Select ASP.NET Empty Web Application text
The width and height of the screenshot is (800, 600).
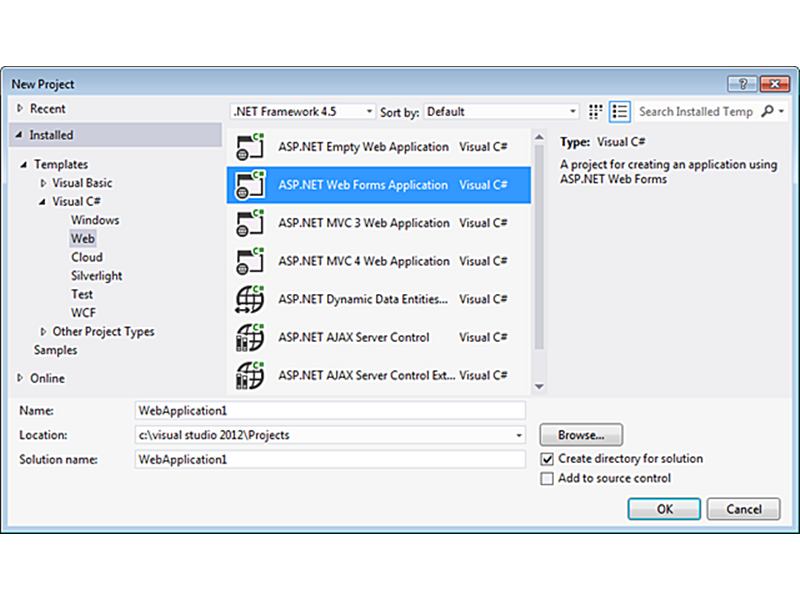pos(363,147)
